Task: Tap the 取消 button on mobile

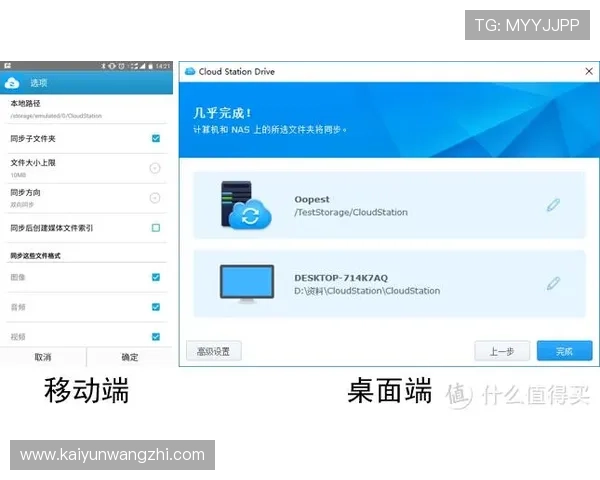Action: click(x=43, y=357)
